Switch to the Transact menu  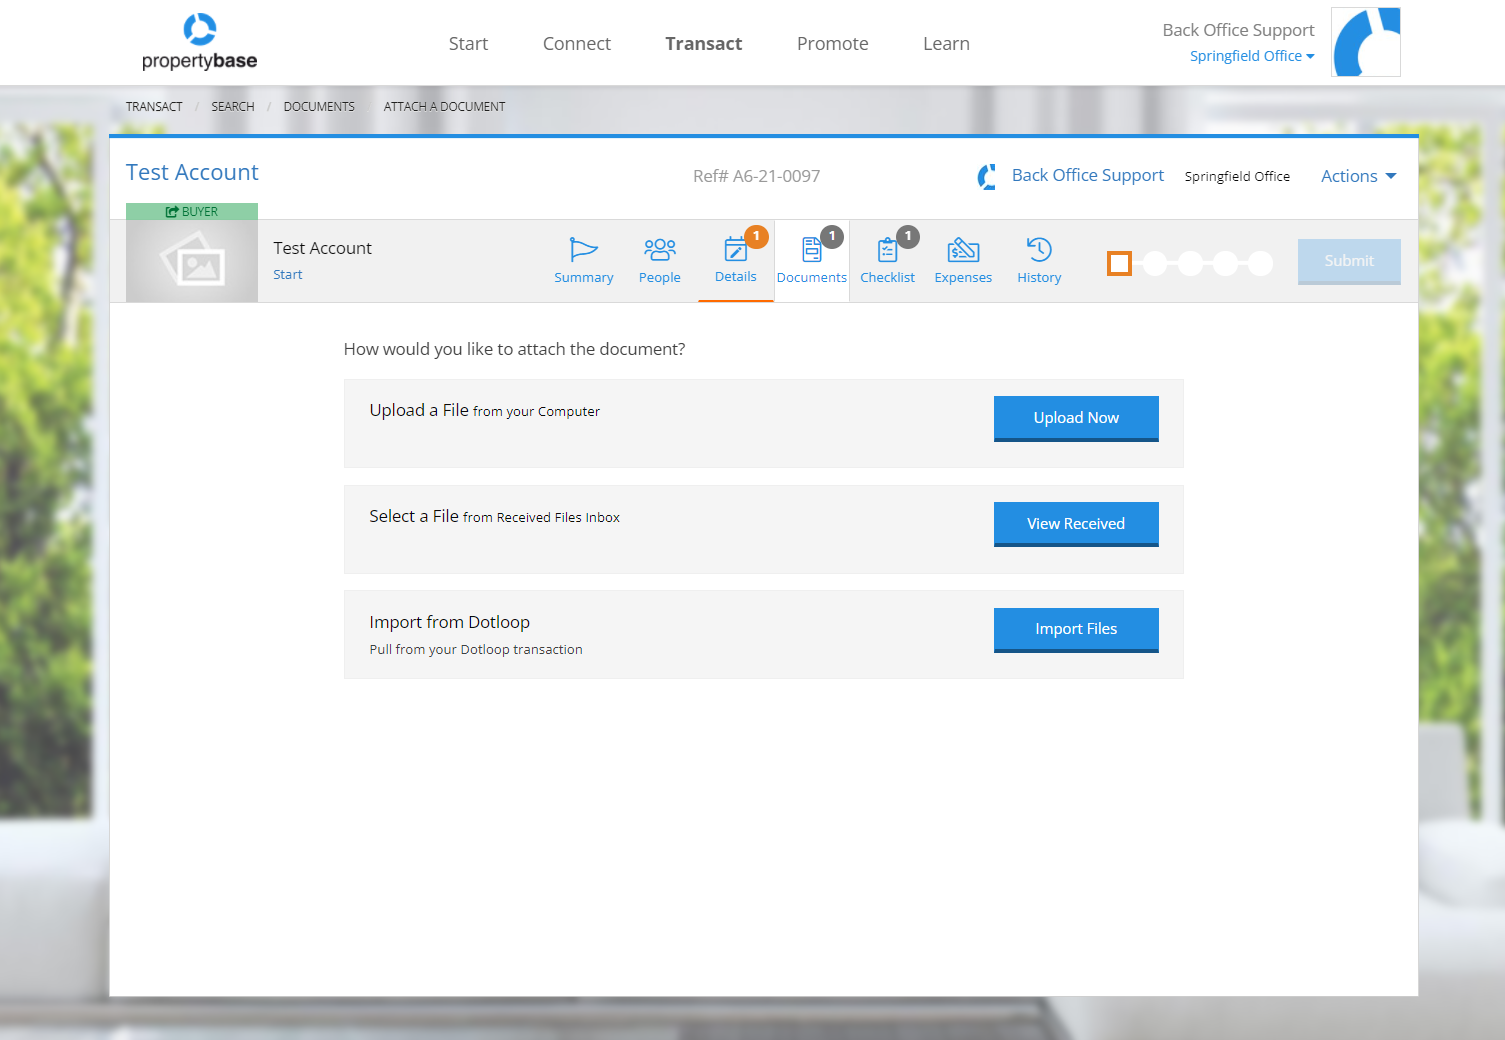tap(703, 43)
